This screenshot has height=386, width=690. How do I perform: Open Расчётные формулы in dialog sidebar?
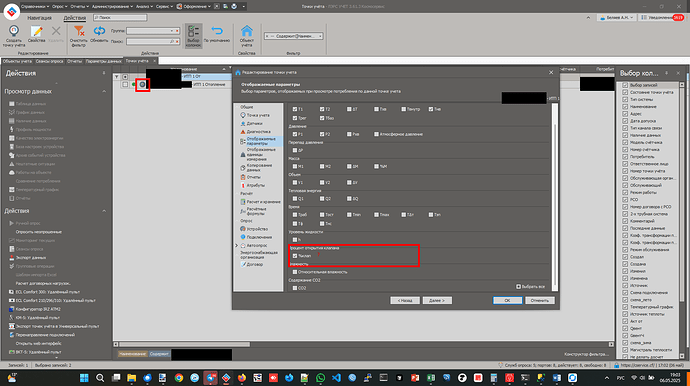pos(256,211)
